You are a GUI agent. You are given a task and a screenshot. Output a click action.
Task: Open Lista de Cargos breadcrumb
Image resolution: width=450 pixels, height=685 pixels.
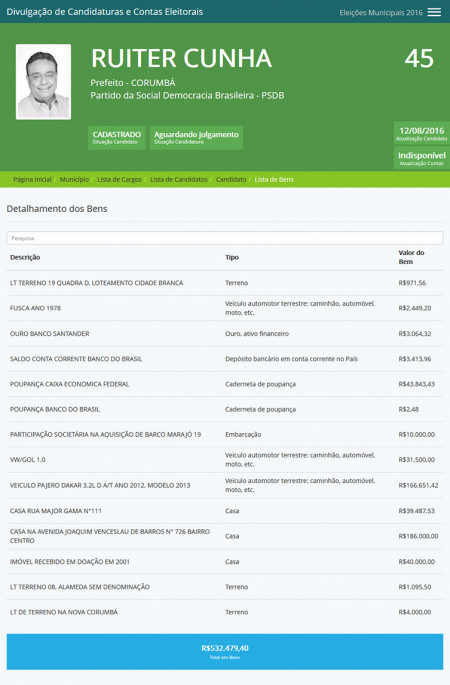[x=119, y=180]
